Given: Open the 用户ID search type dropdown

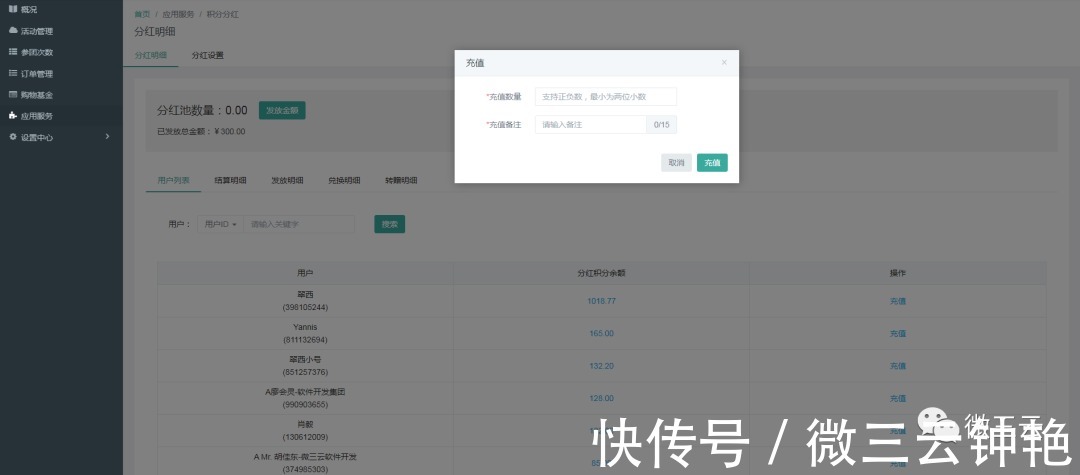Looking at the screenshot, I should [220, 224].
